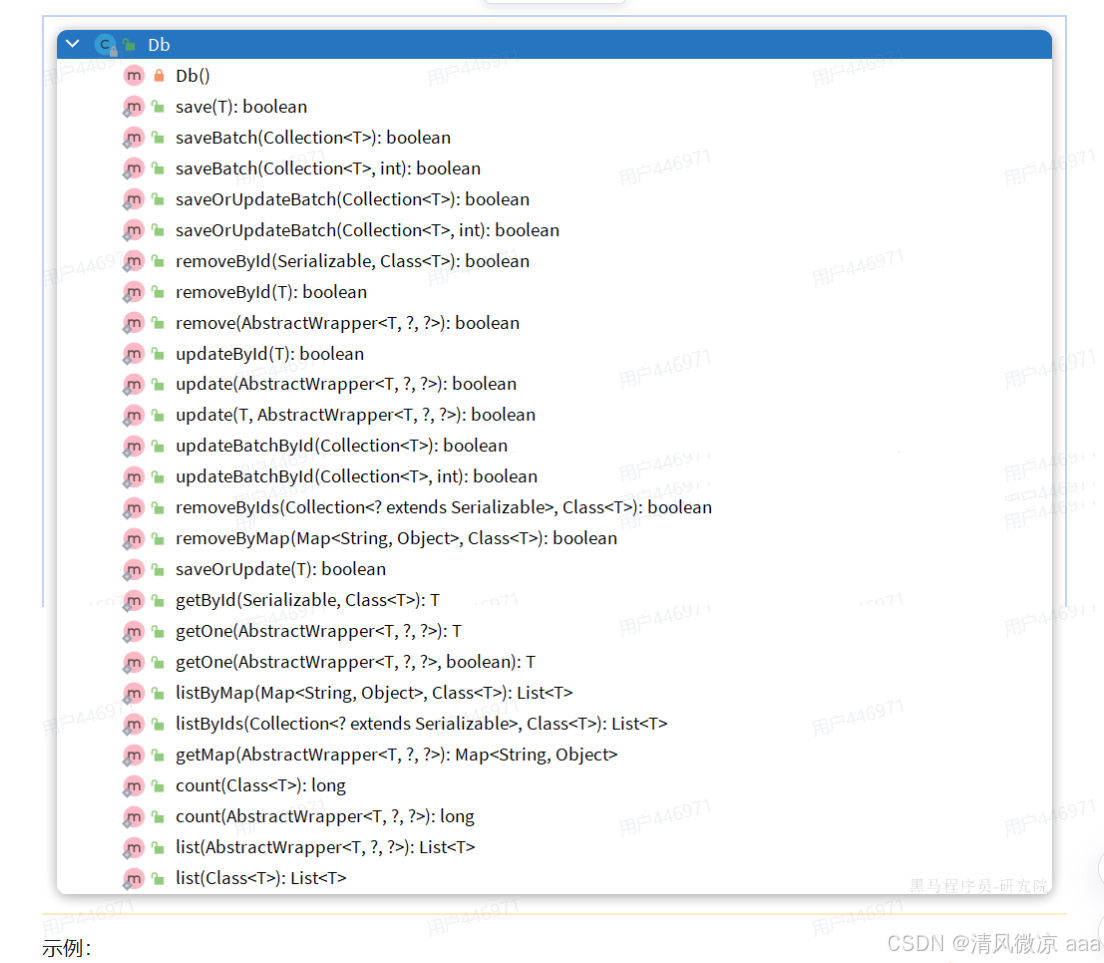
Task: Select getOne(AbstractWrapper<T, ?, ?>, boolean): T text
Action: [x=356, y=662]
